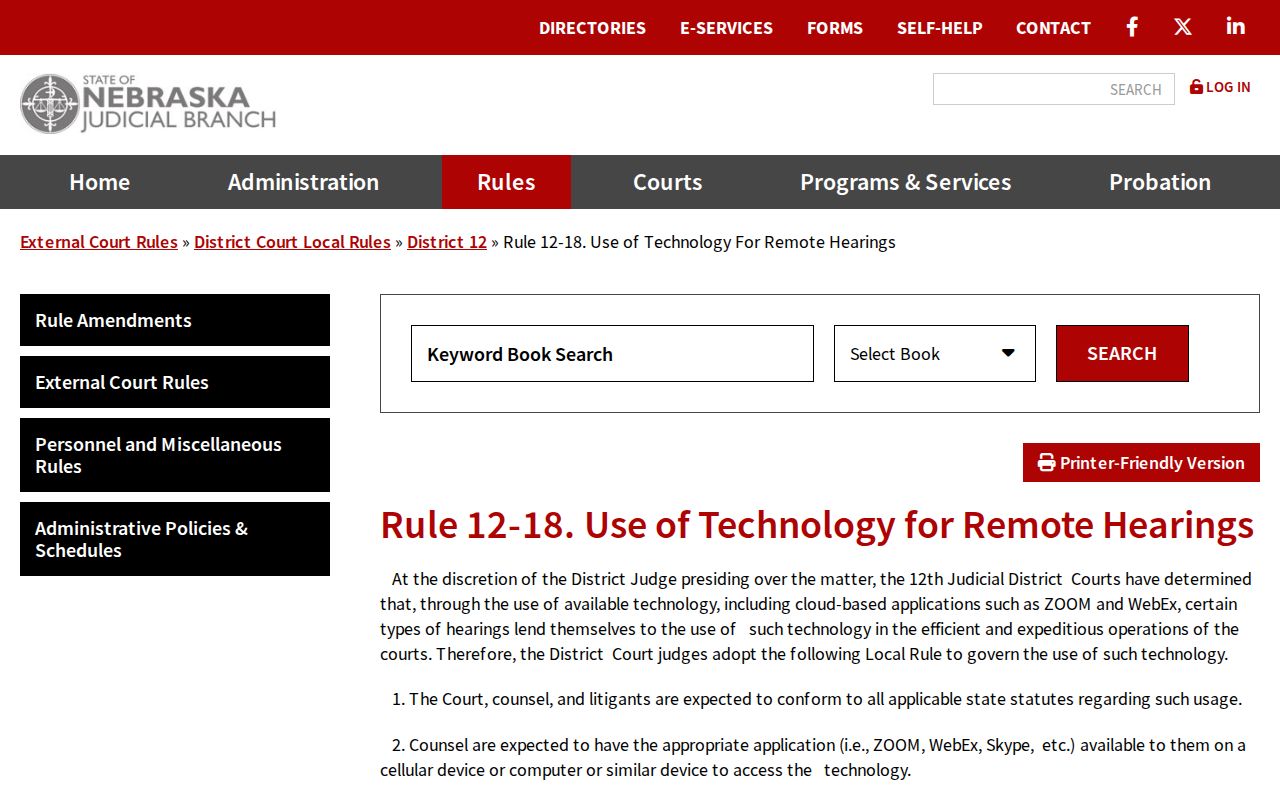Viewport: 1280px width, 800px height.
Task: Open External Court Rules in the sidebar
Action: [x=175, y=382]
